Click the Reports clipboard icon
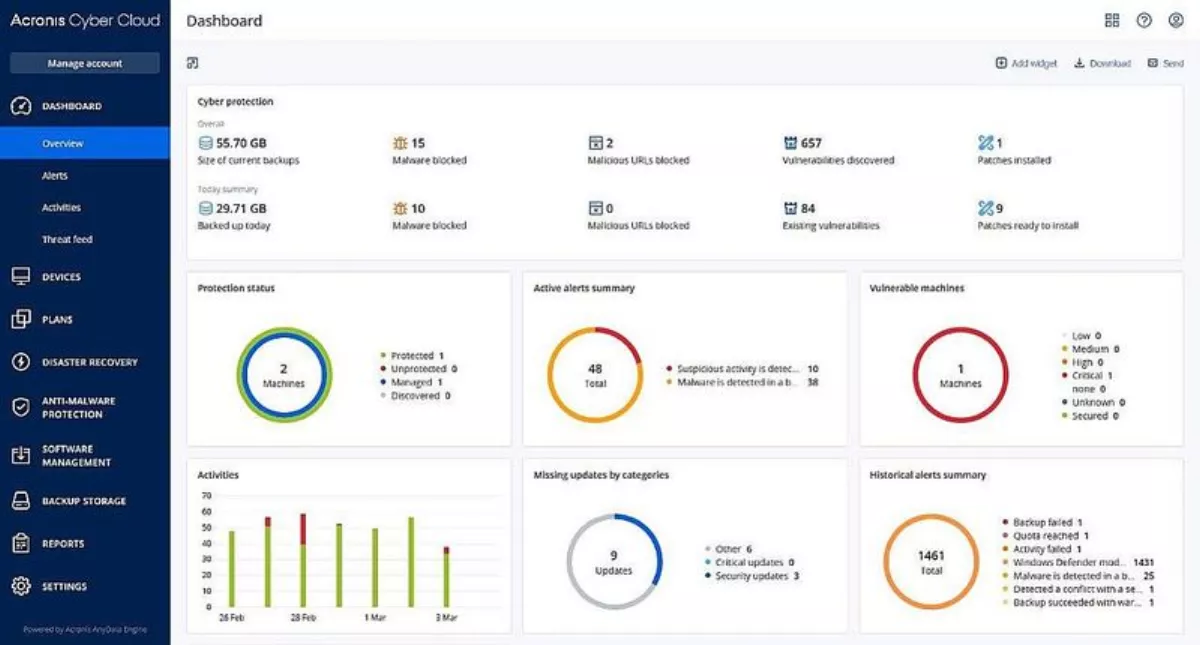This screenshot has height=645, width=1200. point(21,543)
